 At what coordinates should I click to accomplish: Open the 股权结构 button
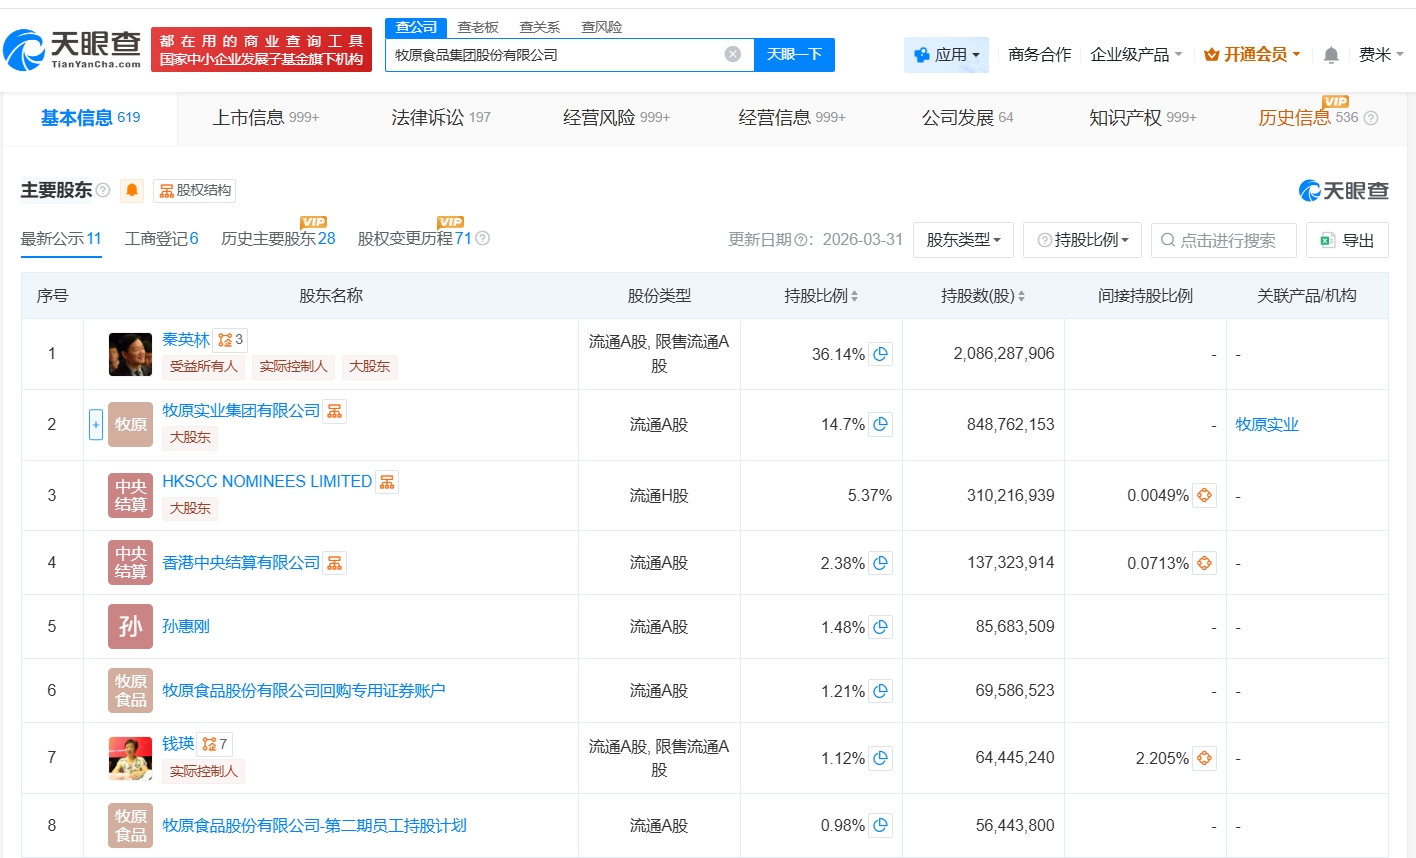[x=195, y=190]
